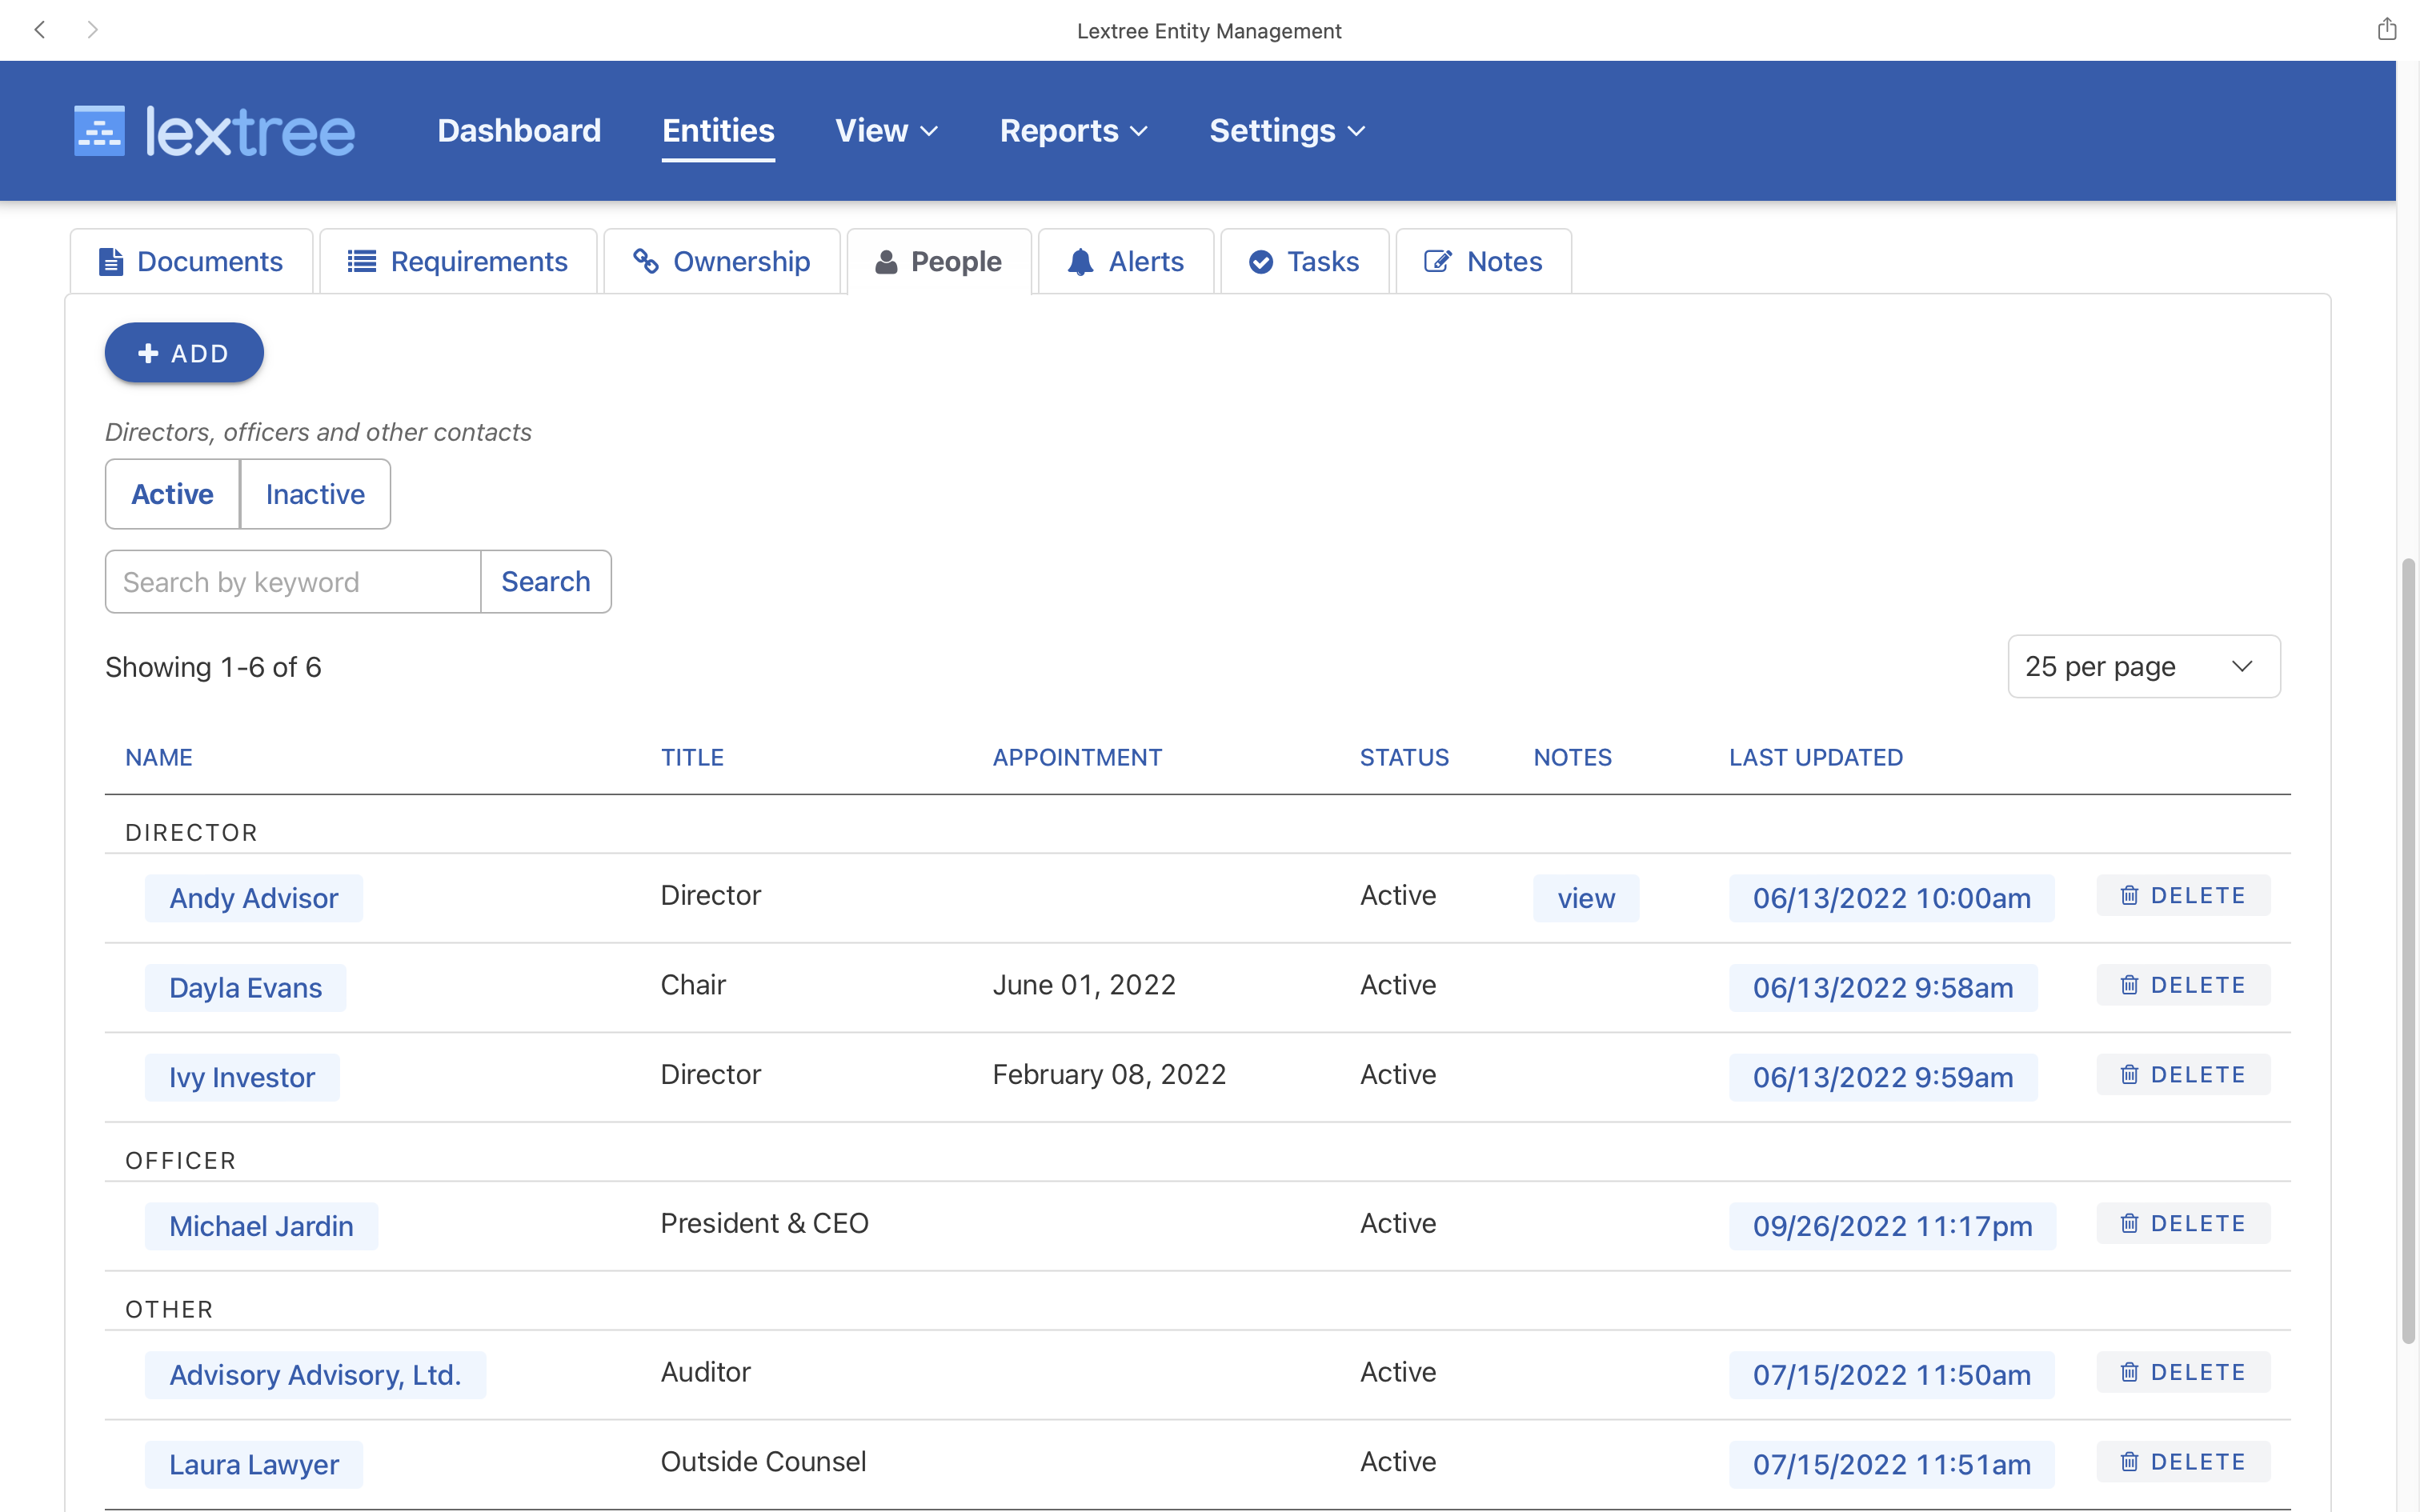2420x1512 pixels.
Task: Click the forward navigation arrow
Action: coord(92,30)
